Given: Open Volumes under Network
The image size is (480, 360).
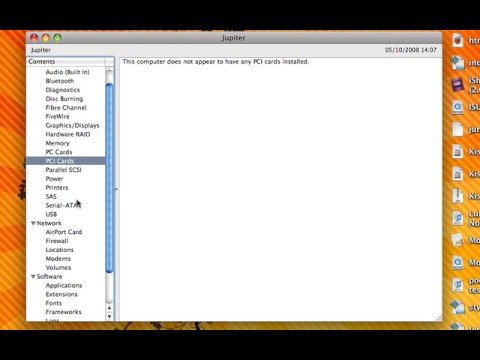Looking at the screenshot, I should click(58, 268).
